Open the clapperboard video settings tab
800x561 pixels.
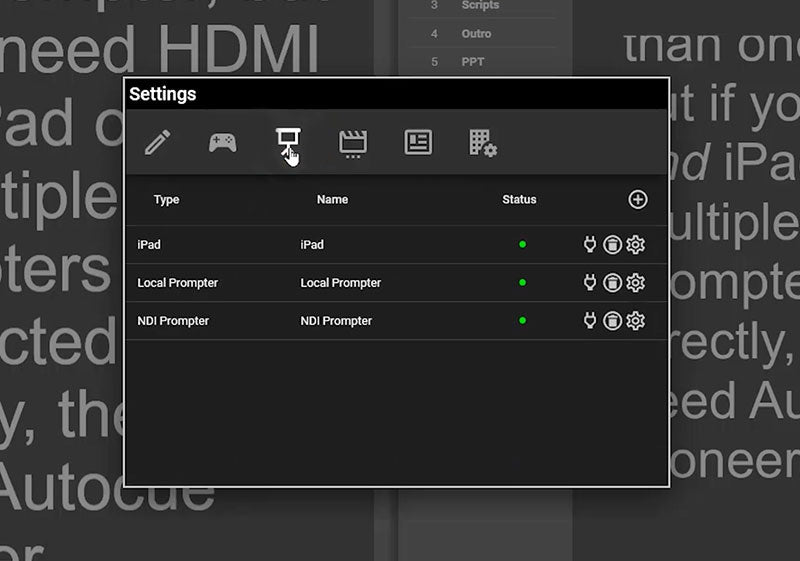(x=353, y=143)
